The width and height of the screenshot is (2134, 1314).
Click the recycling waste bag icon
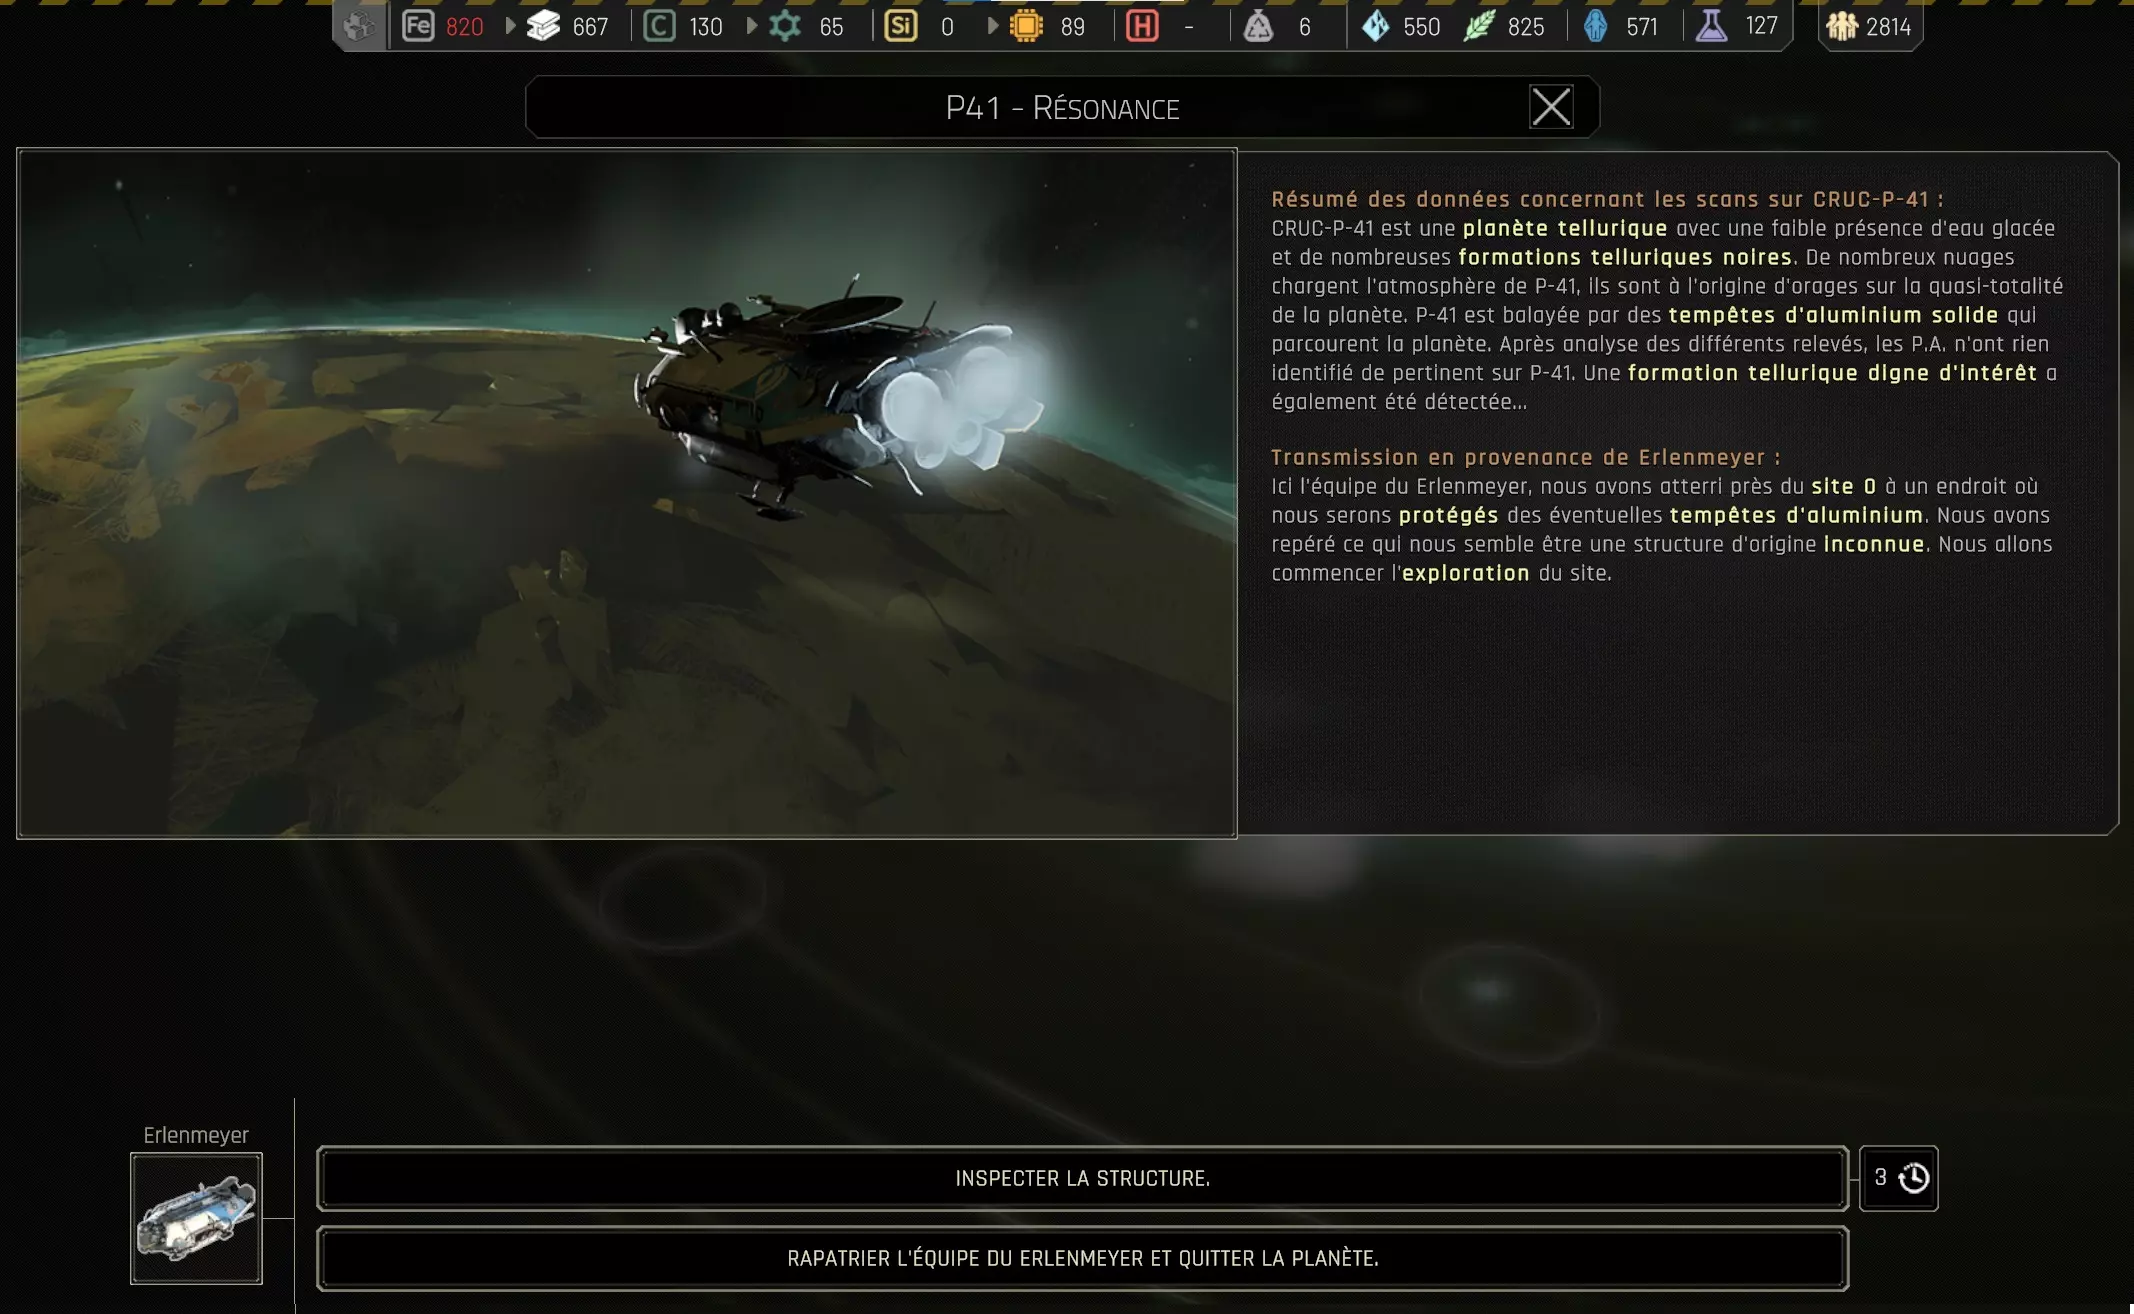click(1258, 26)
